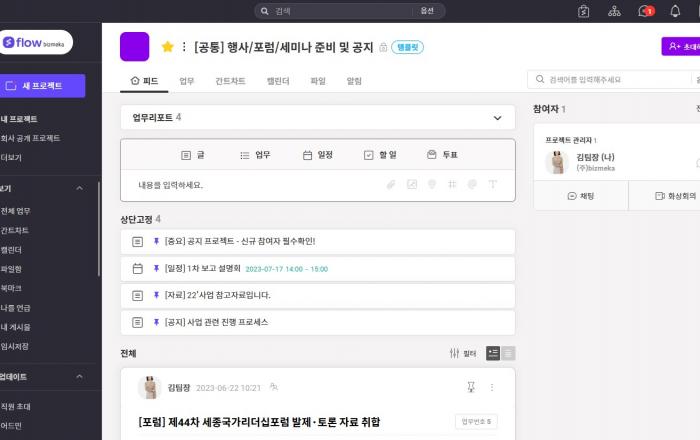Viewport: 700px width, 440px height.
Task: Open the organization chart icon
Action: pos(614,11)
